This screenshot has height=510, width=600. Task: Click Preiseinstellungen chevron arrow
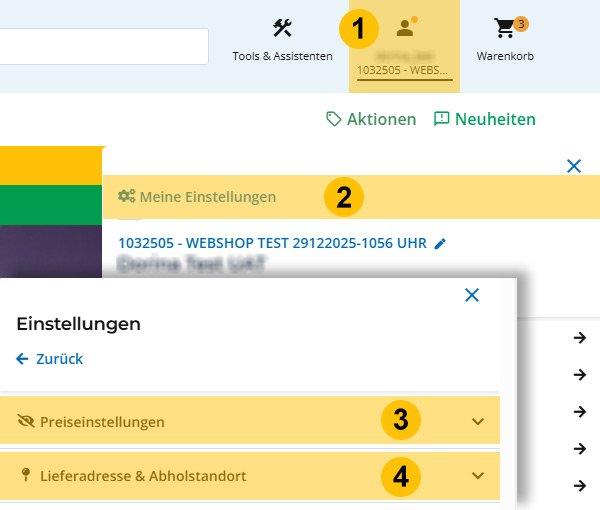(x=478, y=422)
